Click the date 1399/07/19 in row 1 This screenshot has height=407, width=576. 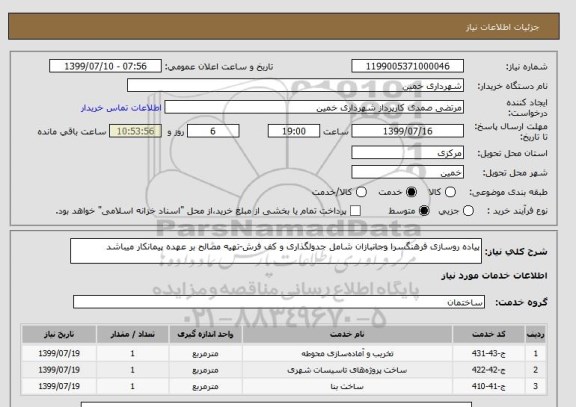click(59, 353)
